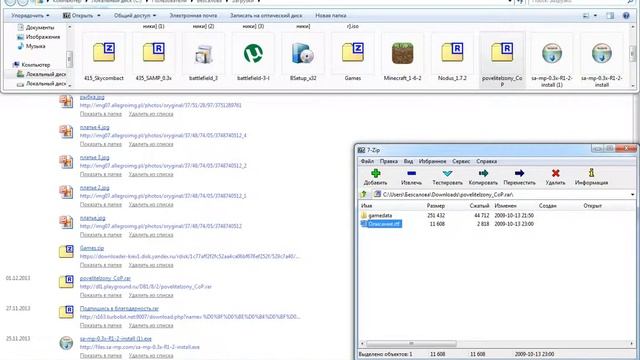Click Удалить из списка under платье 2.jpg
This screenshot has height=360, width=640.
coord(151,204)
